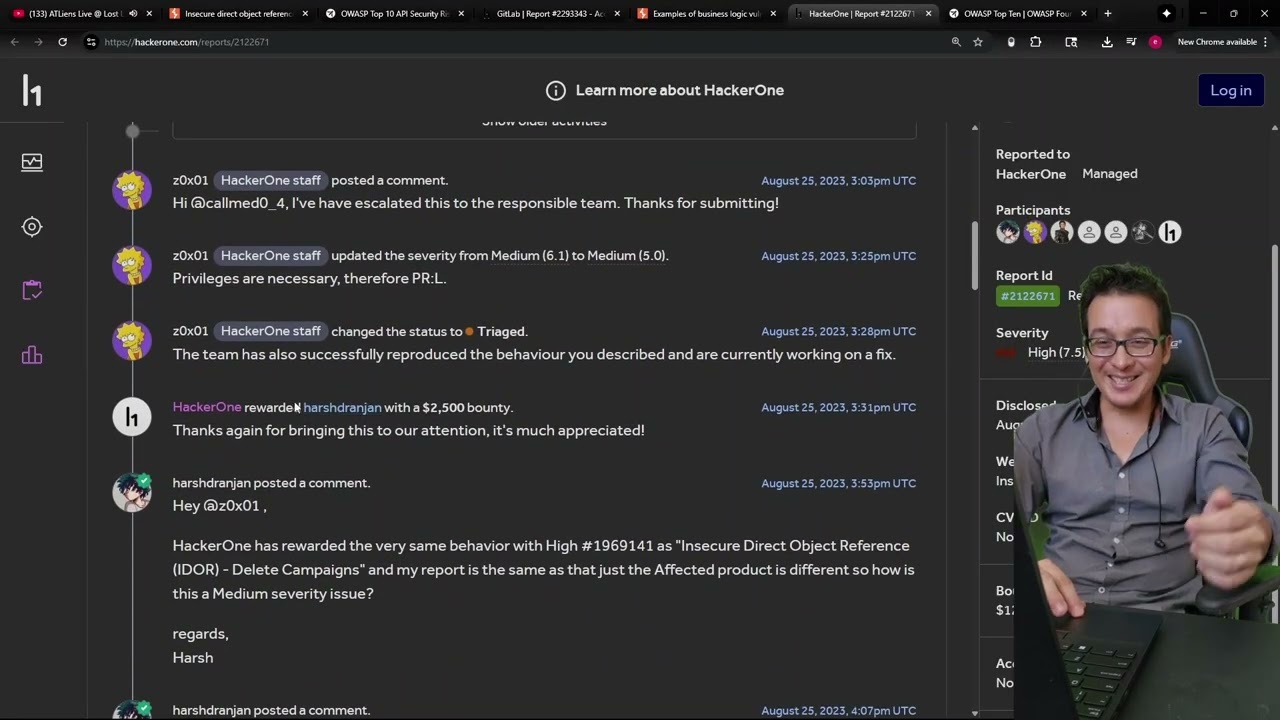This screenshot has width=1280, height=720.
Task: Open the Learn more about HackerOne link
Action: click(680, 90)
